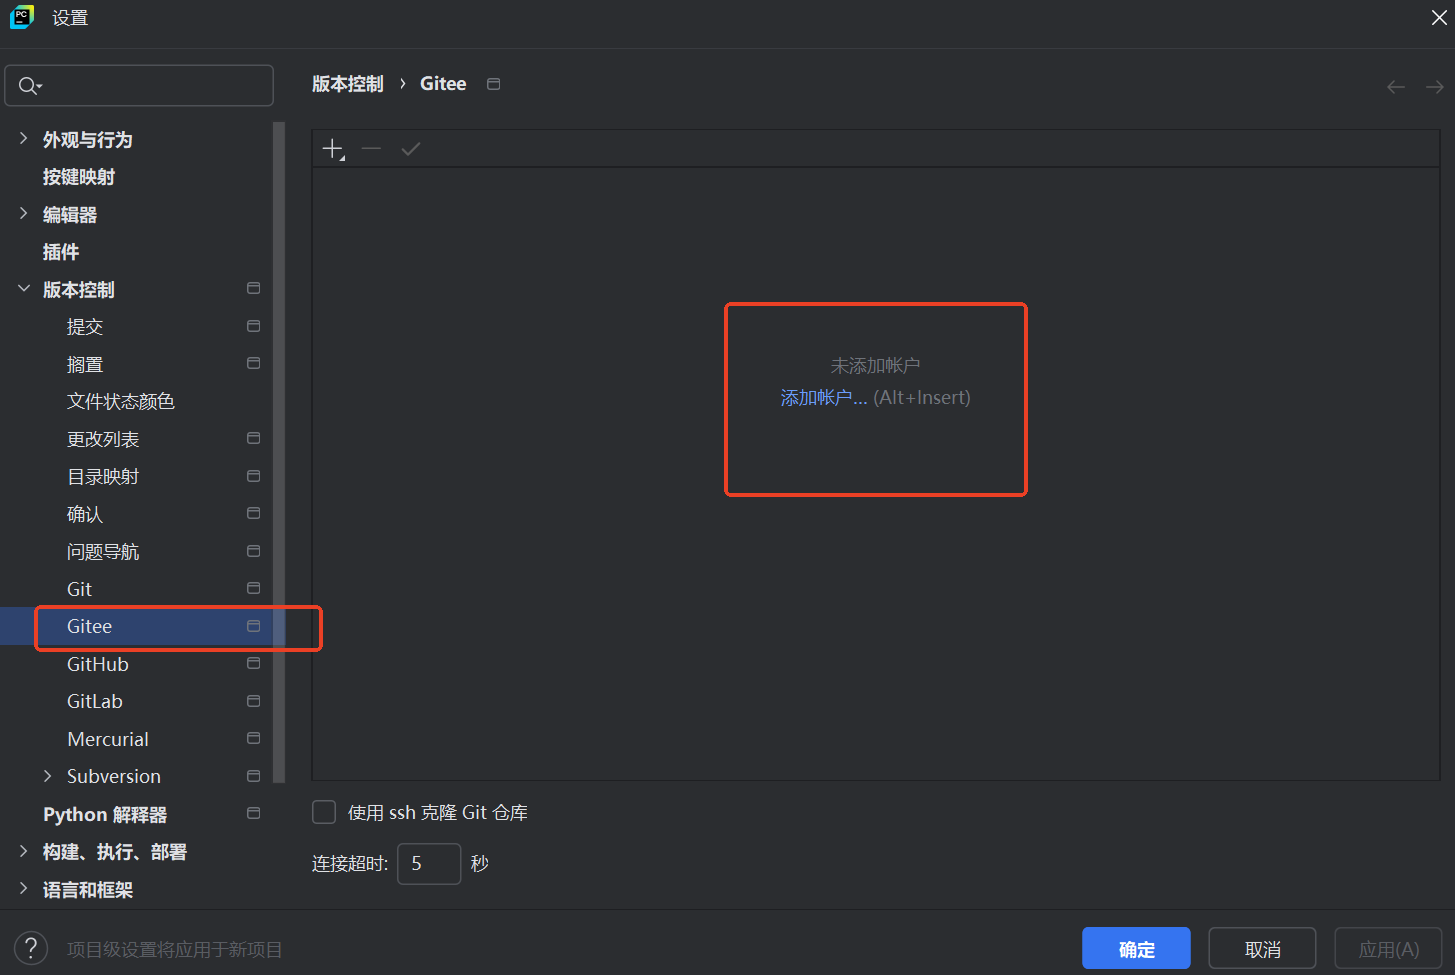This screenshot has height=975, width=1455.
Task: Expand the 语言和框架 section
Action: pos(23,888)
